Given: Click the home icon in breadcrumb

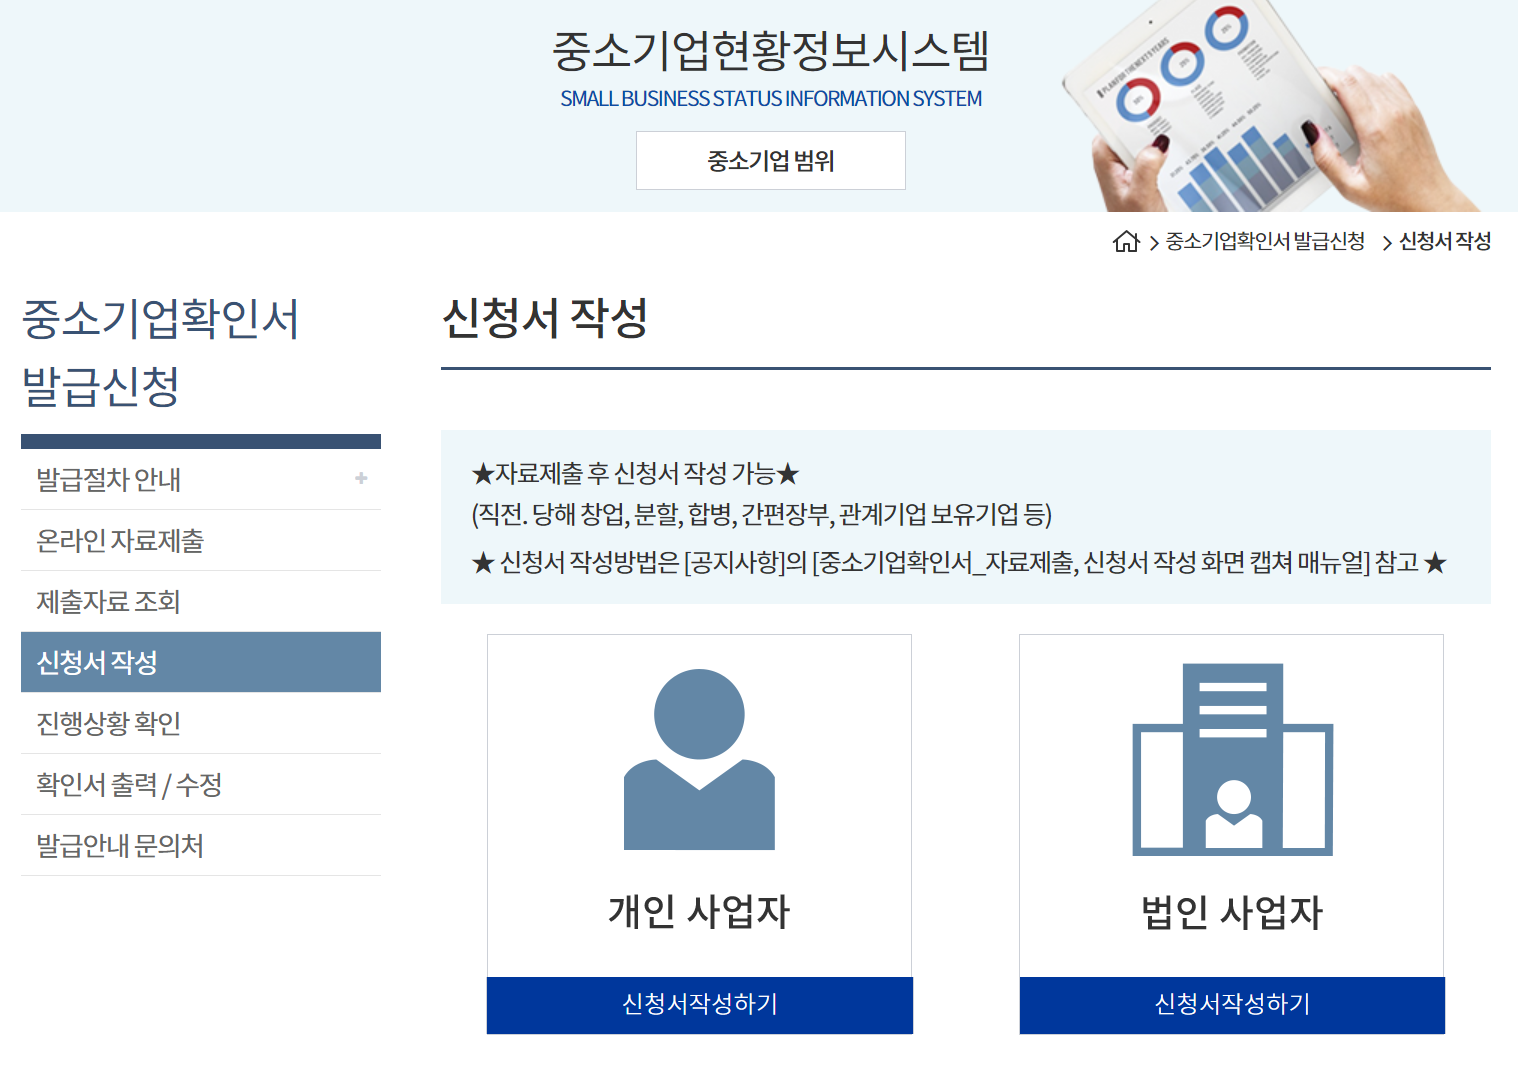Looking at the screenshot, I should [1126, 242].
